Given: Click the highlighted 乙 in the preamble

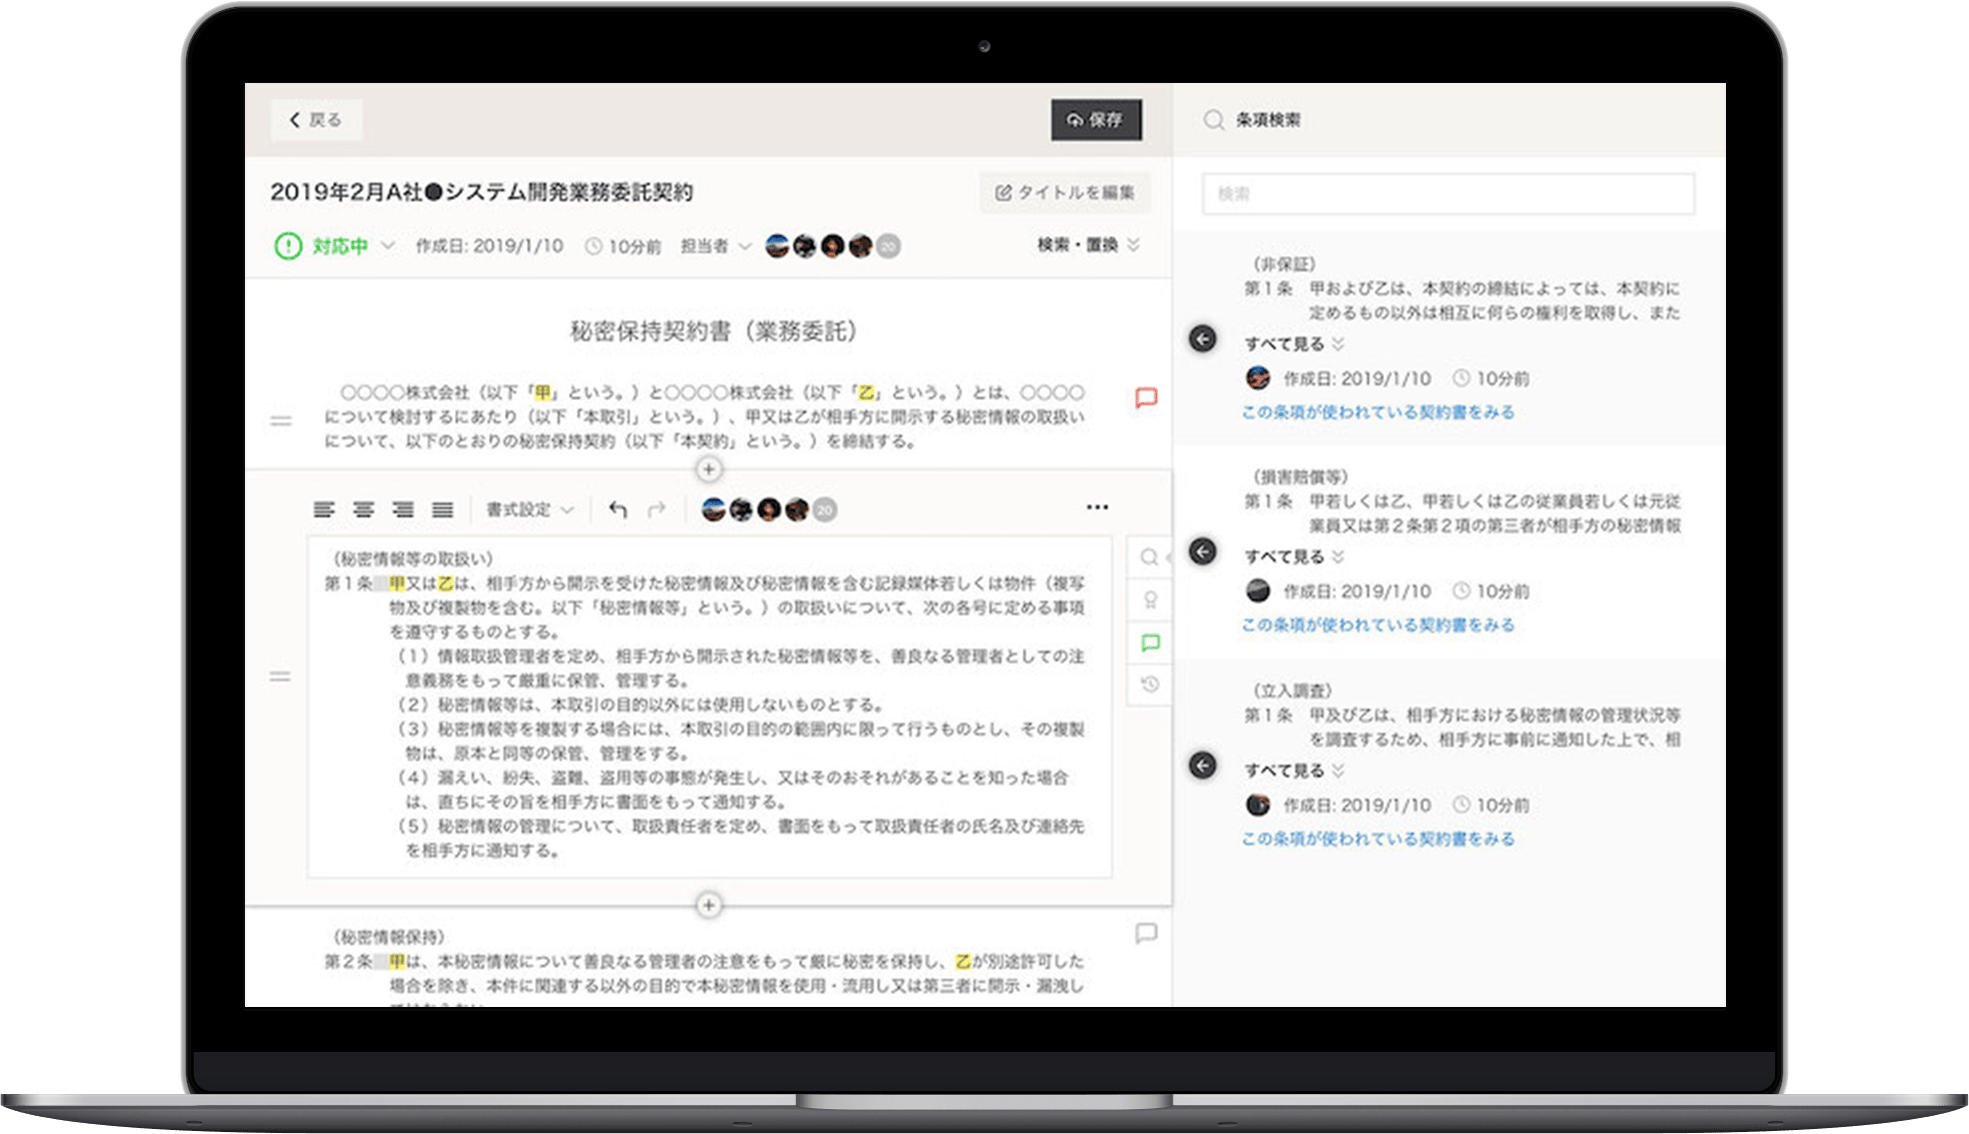Looking at the screenshot, I should (866, 393).
